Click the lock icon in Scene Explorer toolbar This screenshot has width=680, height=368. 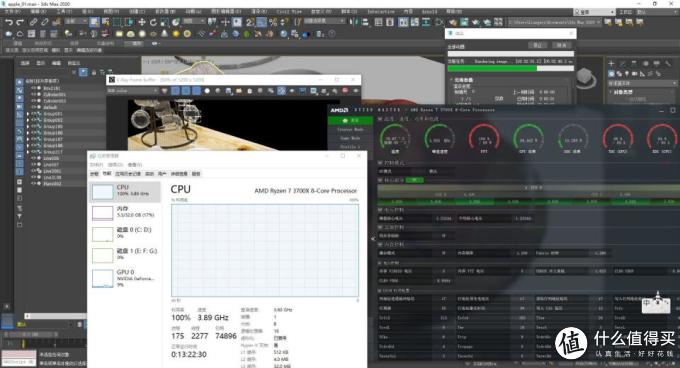(x=94, y=72)
